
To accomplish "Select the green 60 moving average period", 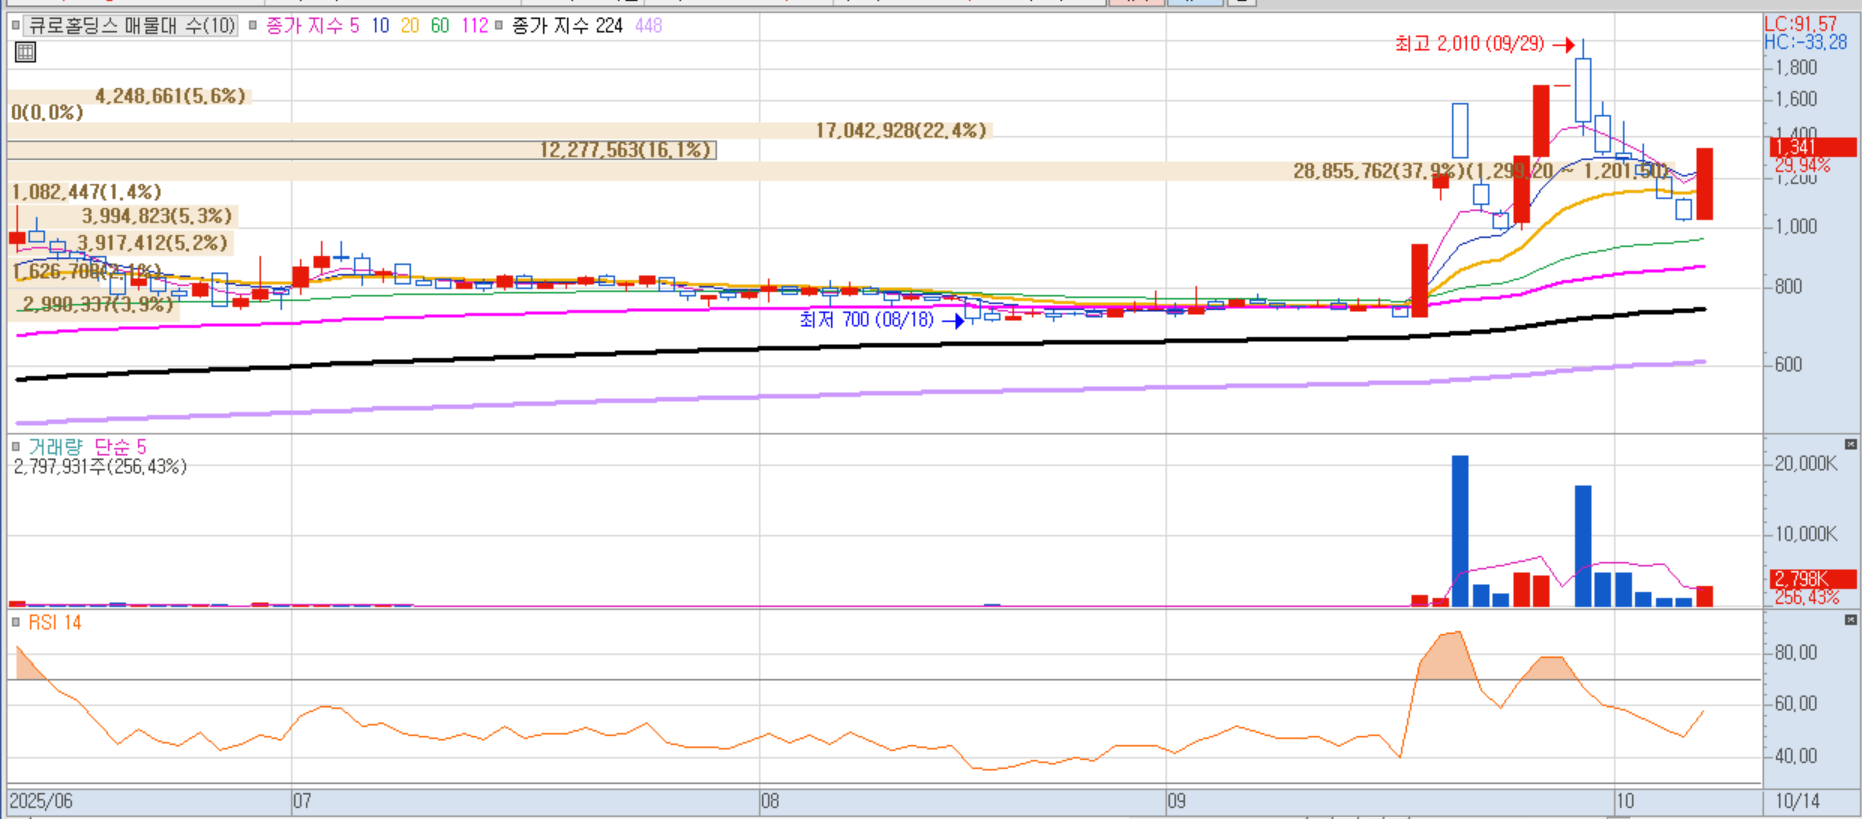I will click(440, 25).
